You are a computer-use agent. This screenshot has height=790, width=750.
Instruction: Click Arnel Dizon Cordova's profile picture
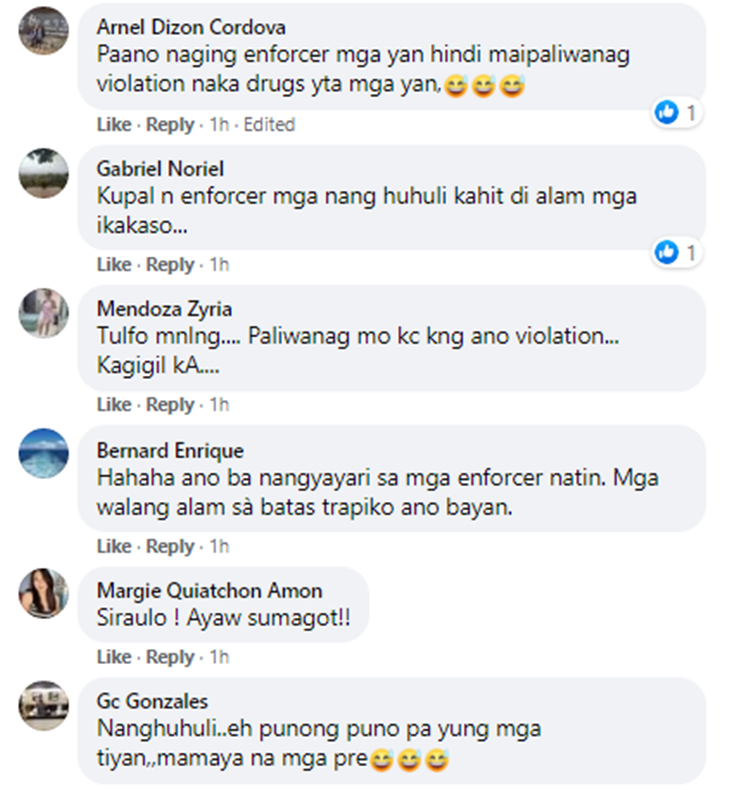(44, 31)
